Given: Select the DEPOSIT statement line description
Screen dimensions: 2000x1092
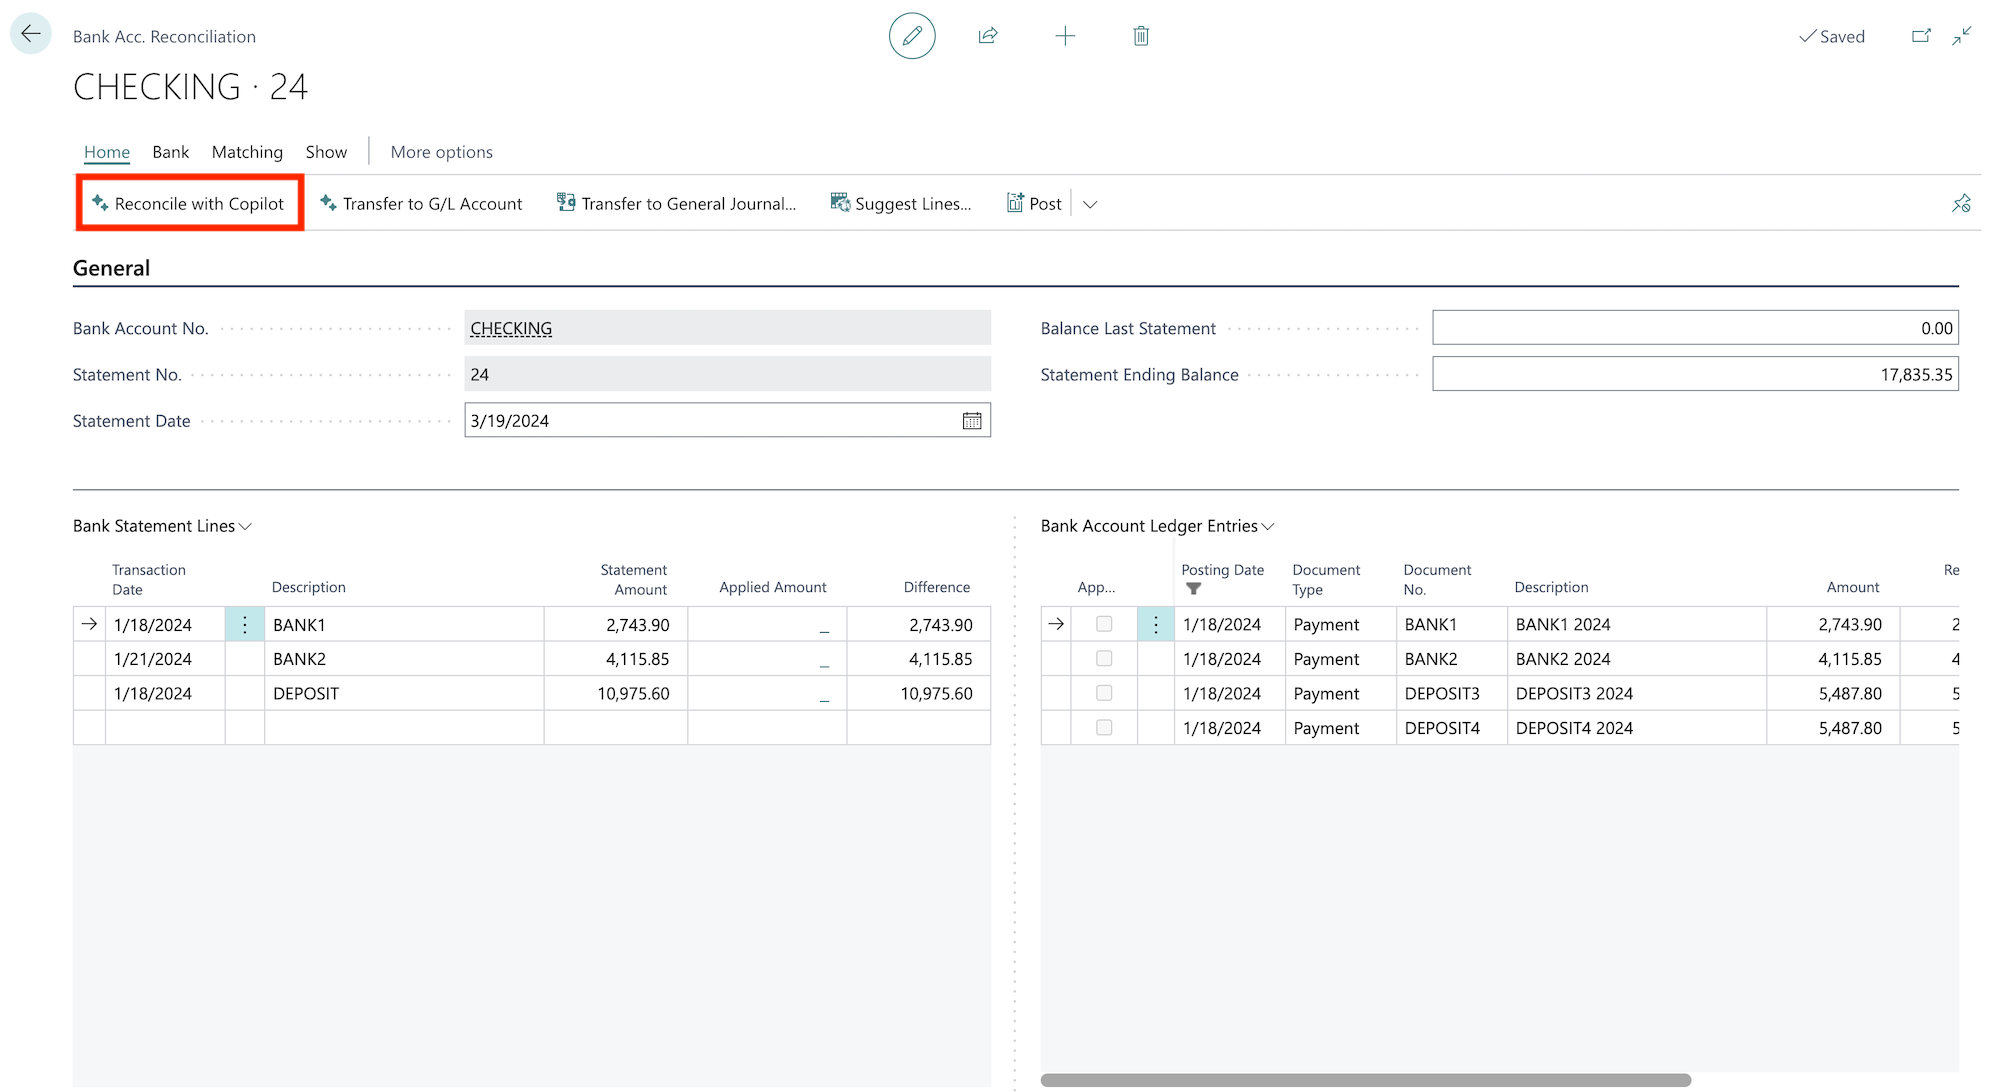Looking at the screenshot, I should 404,694.
